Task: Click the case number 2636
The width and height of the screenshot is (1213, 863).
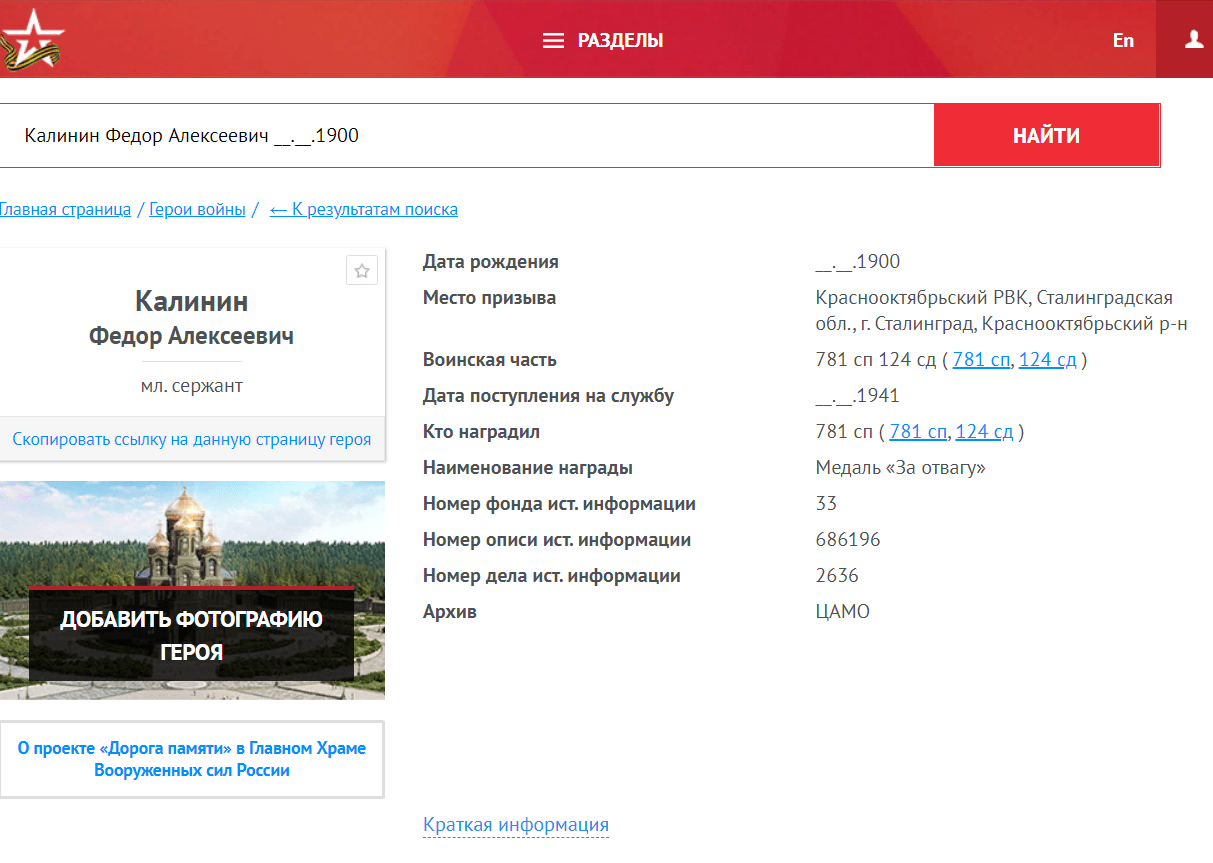Action: [837, 576]
